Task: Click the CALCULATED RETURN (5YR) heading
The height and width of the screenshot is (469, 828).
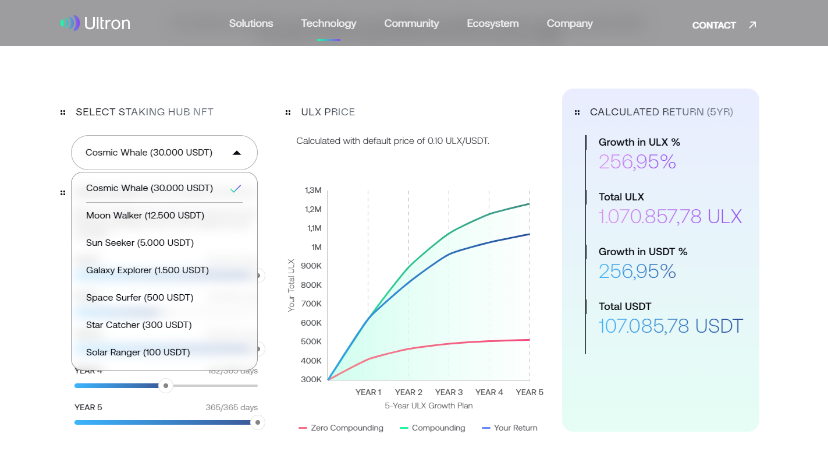Action: coord(661,112)
